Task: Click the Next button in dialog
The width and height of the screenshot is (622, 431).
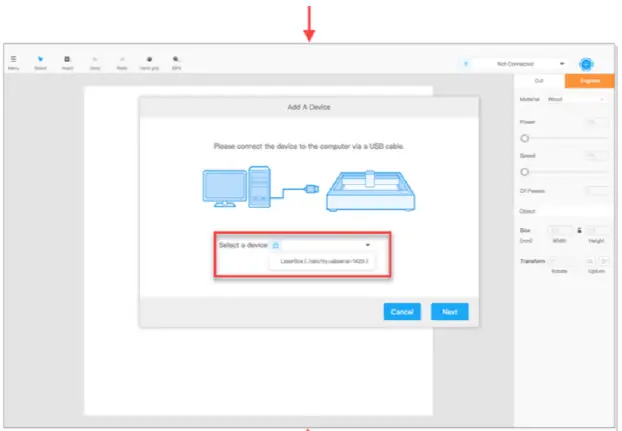Action: click(x=450, y=312)
